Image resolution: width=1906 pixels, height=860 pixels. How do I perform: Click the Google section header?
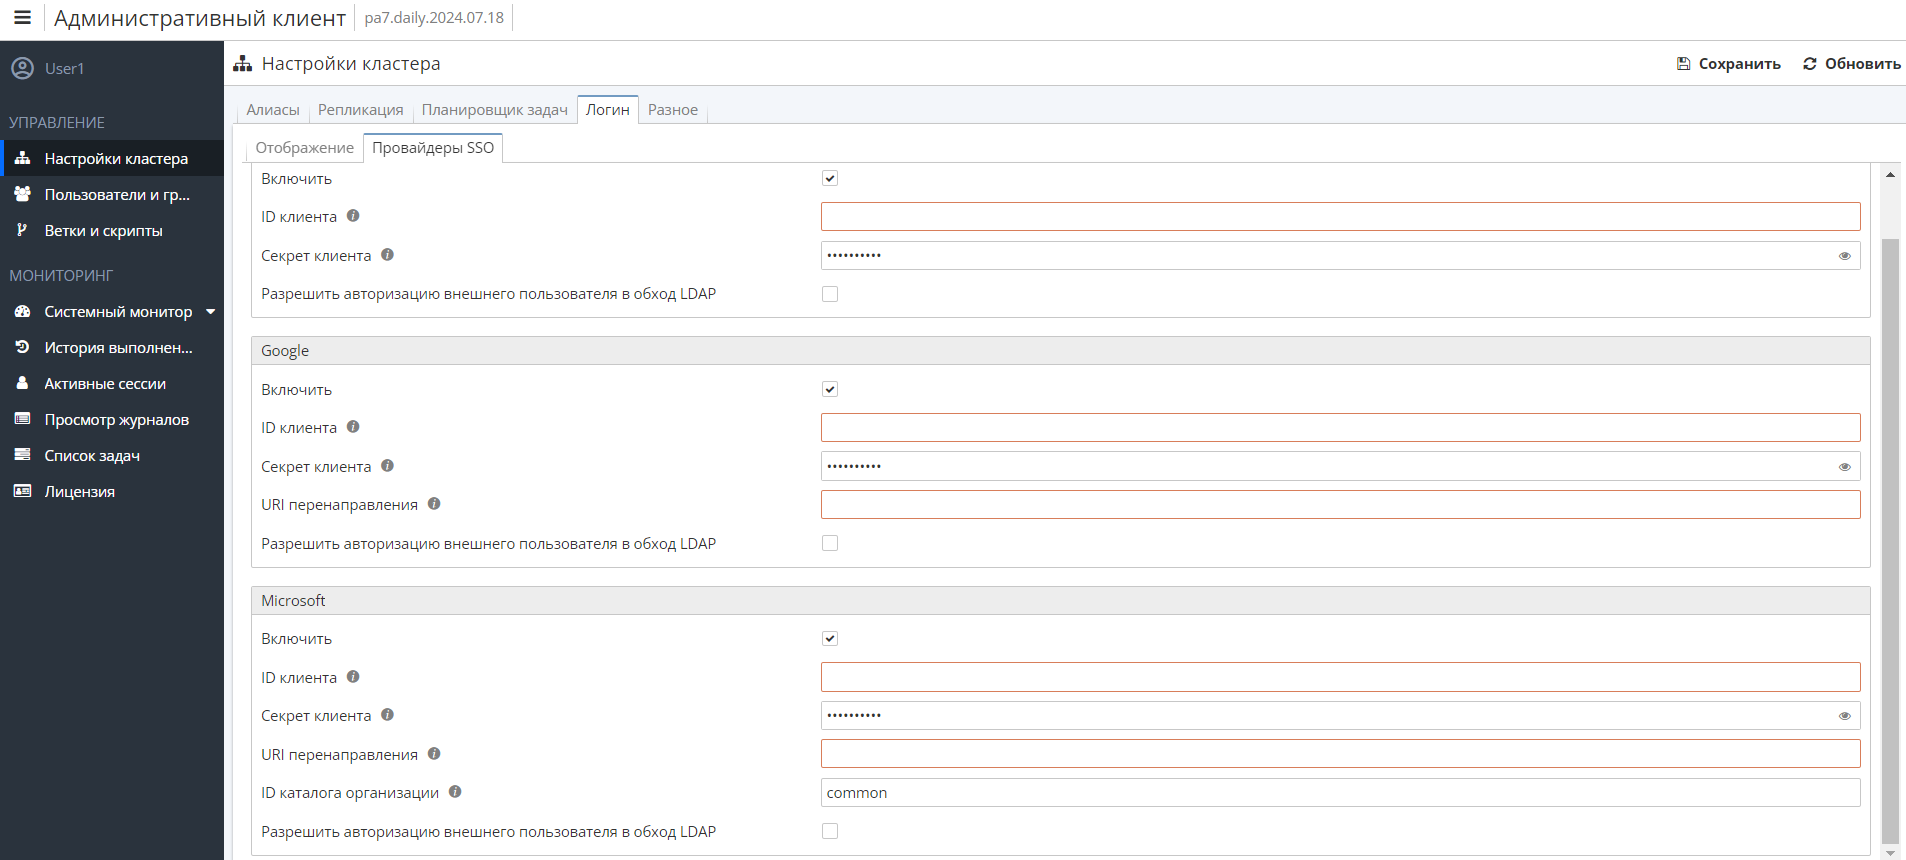(x=1060, y=351)
